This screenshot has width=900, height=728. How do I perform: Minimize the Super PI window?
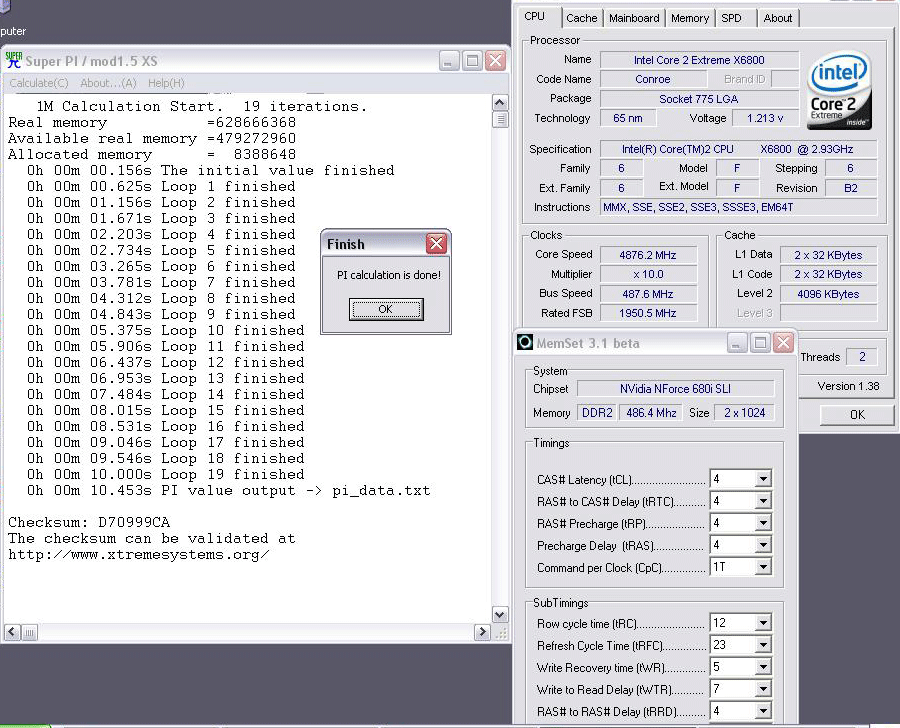(x=449, y=60)
